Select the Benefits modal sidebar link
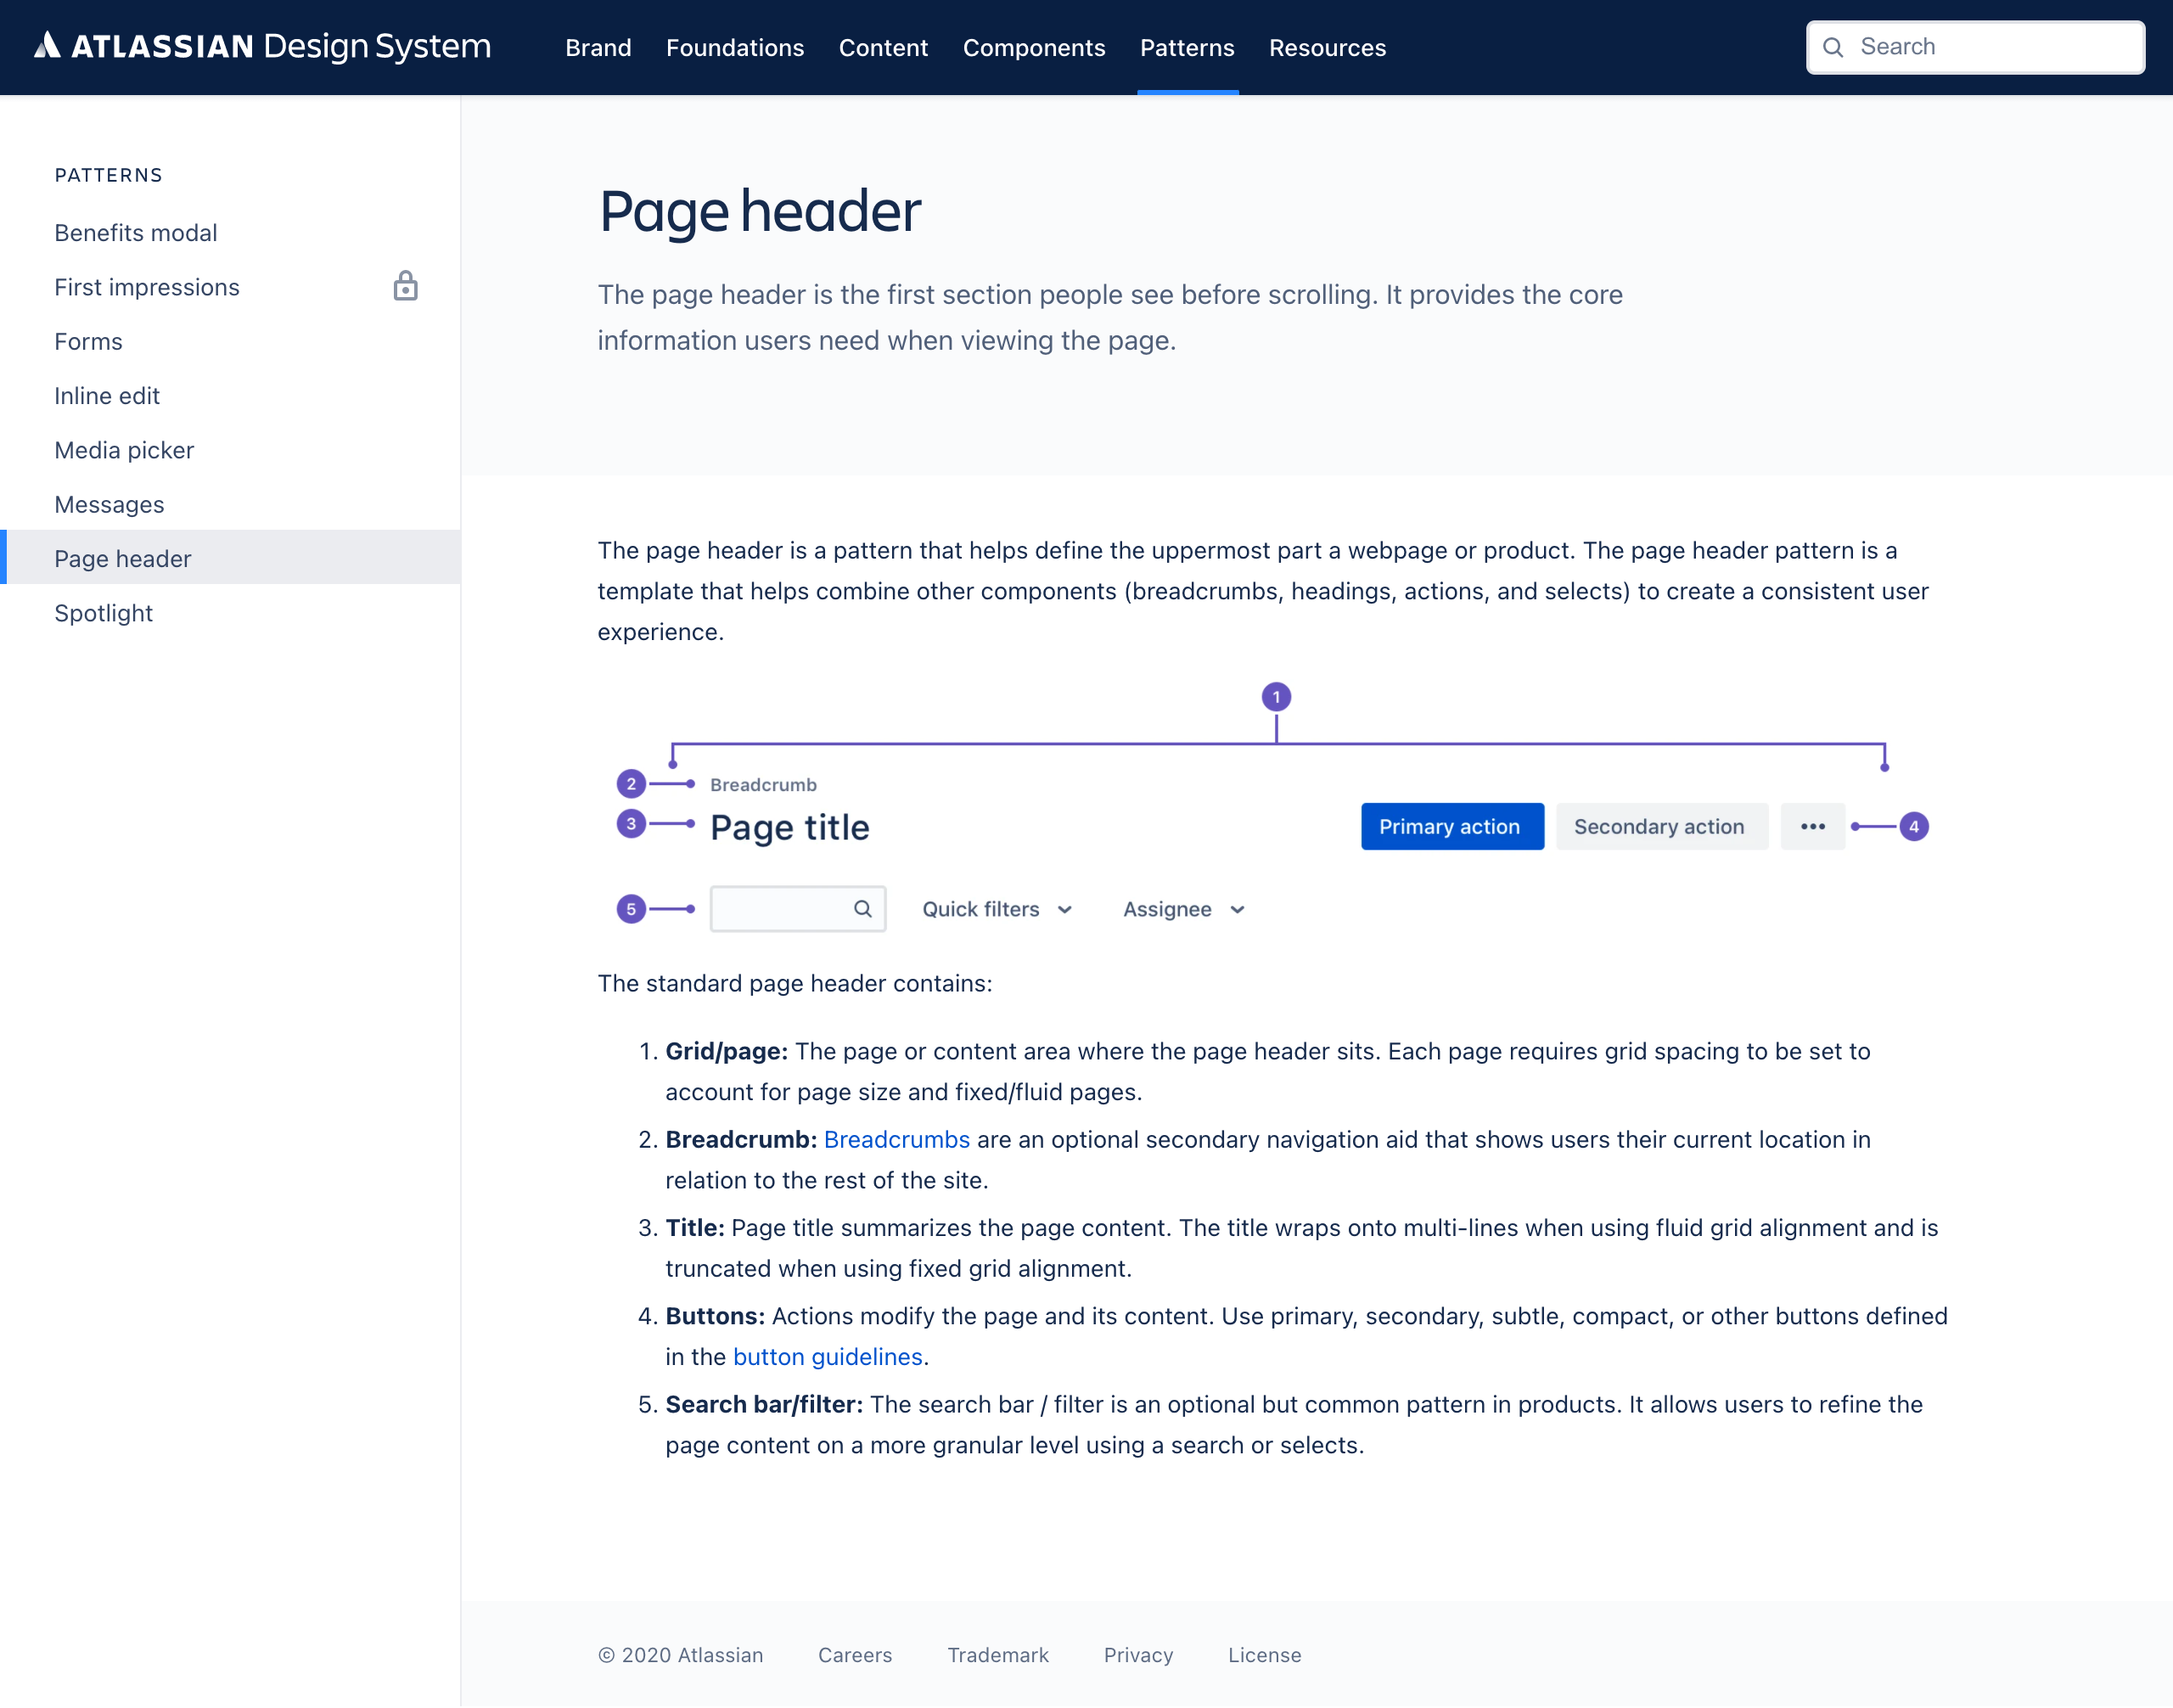This screenshot has height=1708, width=2173. tap(136, 231)
